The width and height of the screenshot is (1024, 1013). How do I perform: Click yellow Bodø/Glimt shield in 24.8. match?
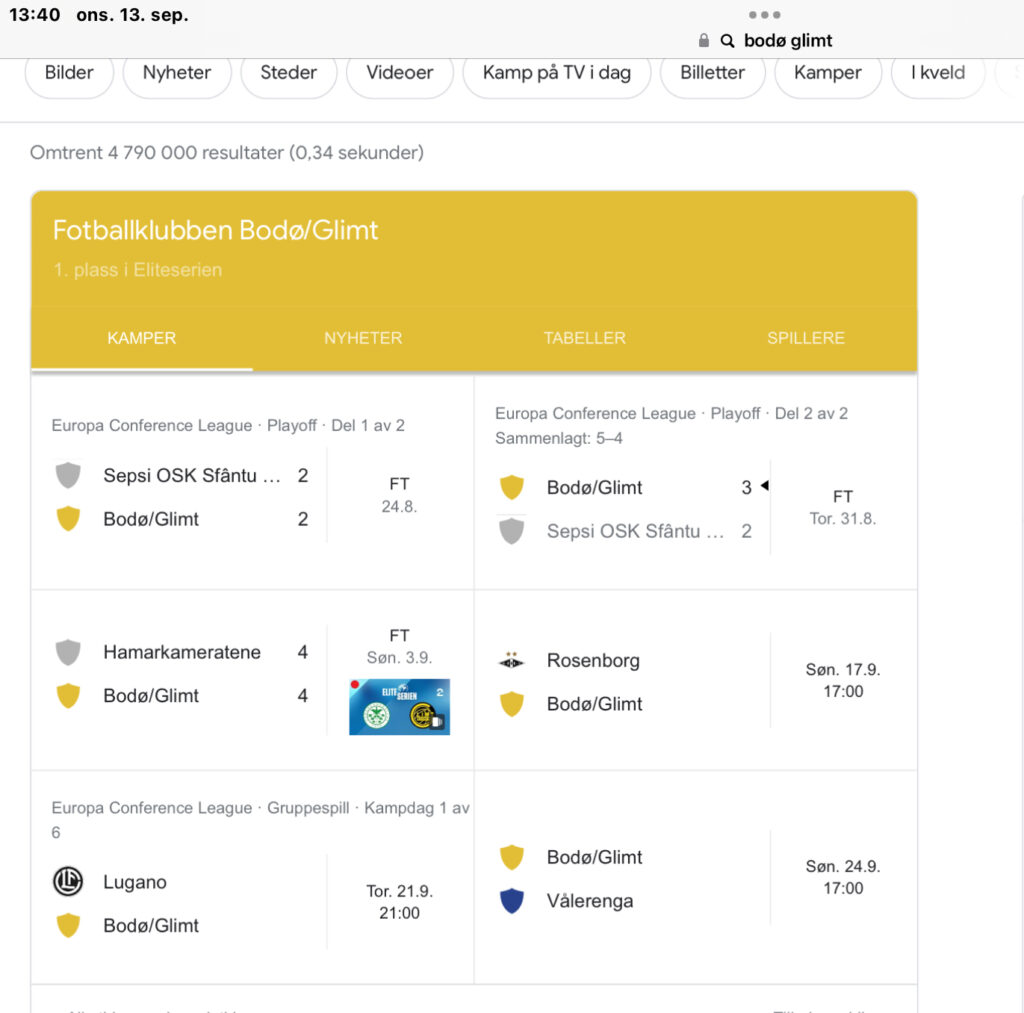coord(68,519)
